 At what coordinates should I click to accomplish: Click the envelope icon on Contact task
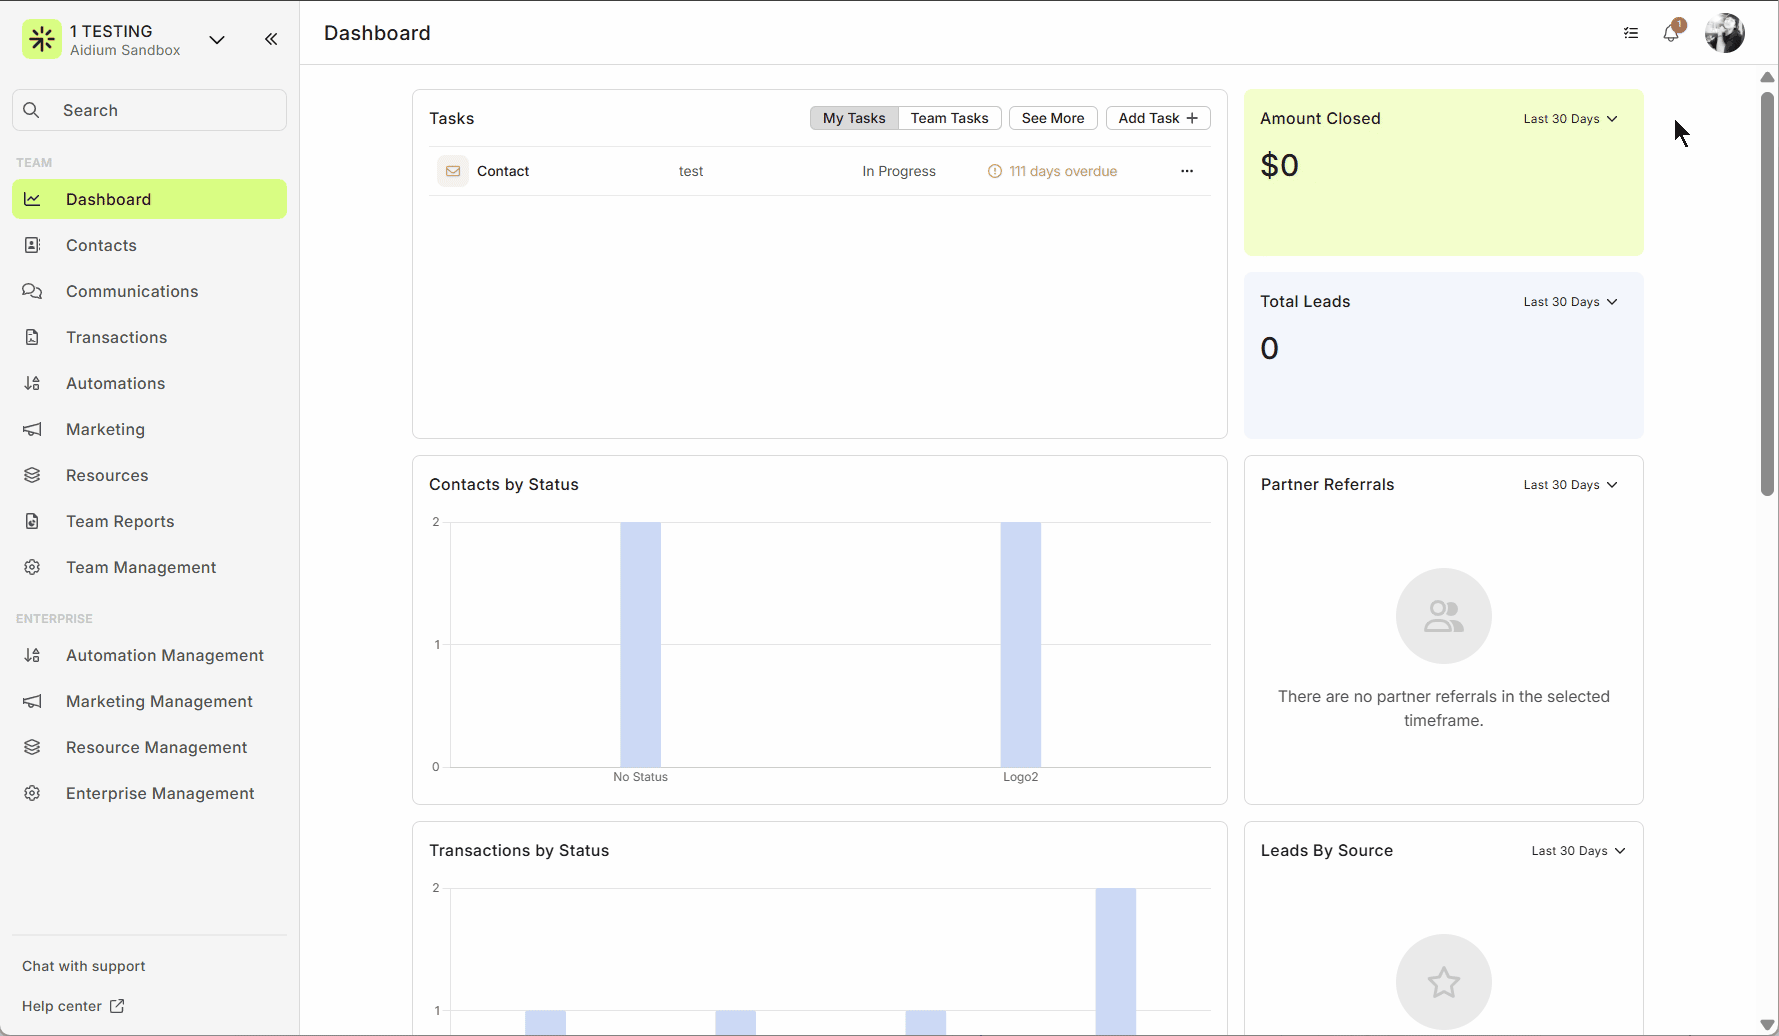coord(453,171)
